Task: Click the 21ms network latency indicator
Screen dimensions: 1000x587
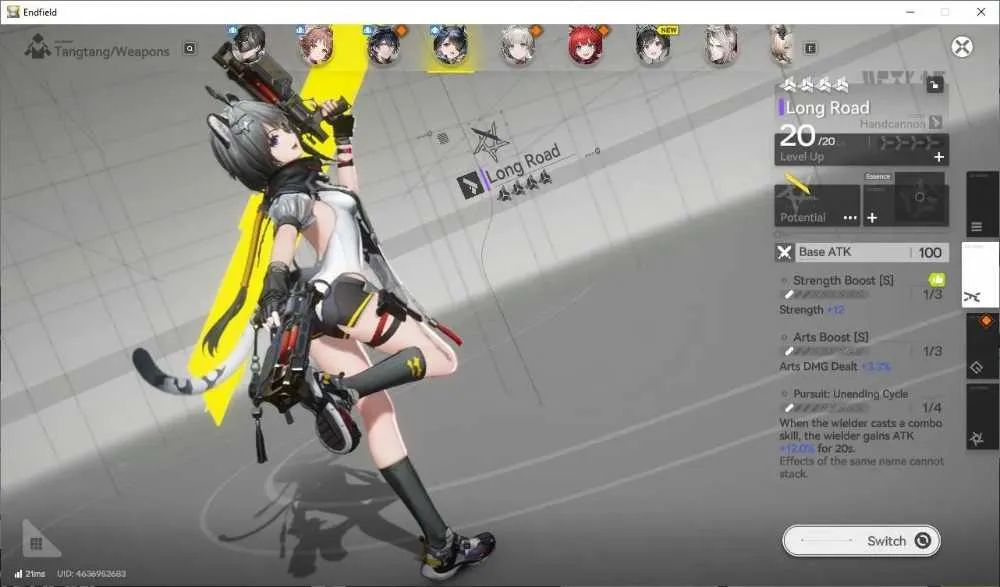Action: tap(30, 574)
